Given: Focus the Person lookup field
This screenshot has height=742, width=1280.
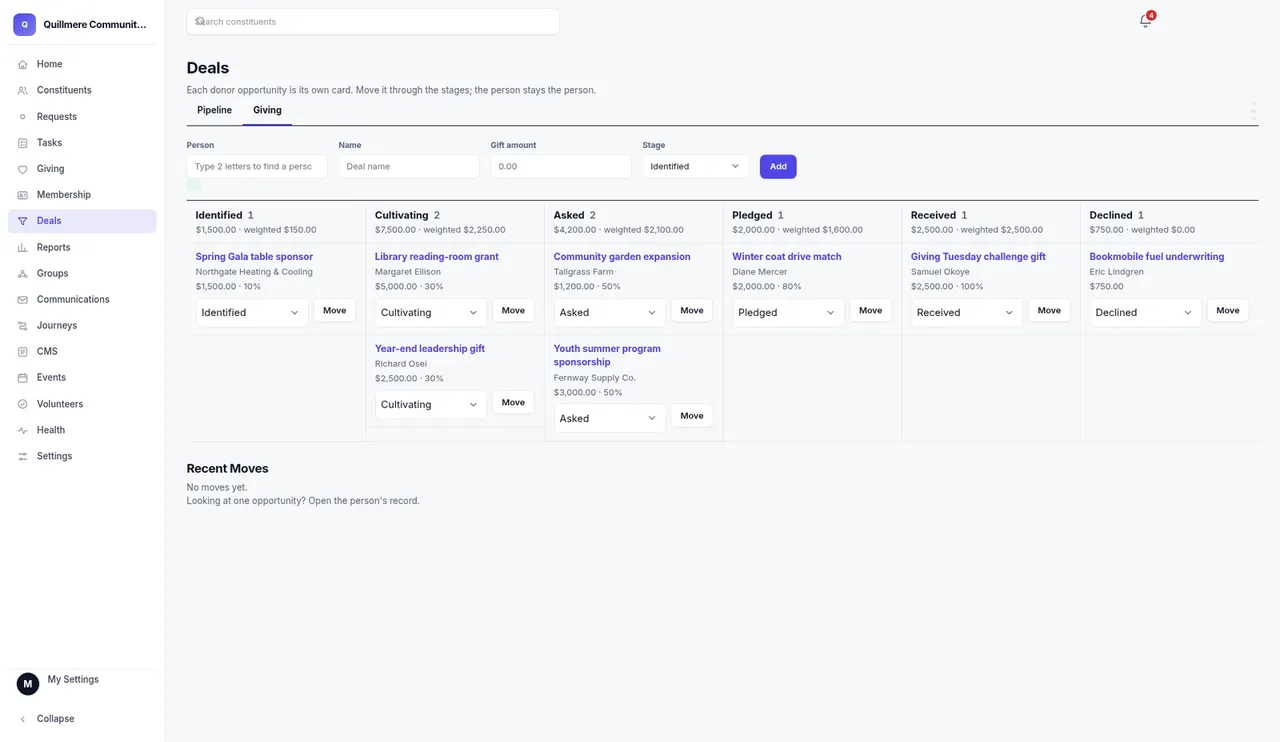Looking at the screenshot, I should pos(257,166).
